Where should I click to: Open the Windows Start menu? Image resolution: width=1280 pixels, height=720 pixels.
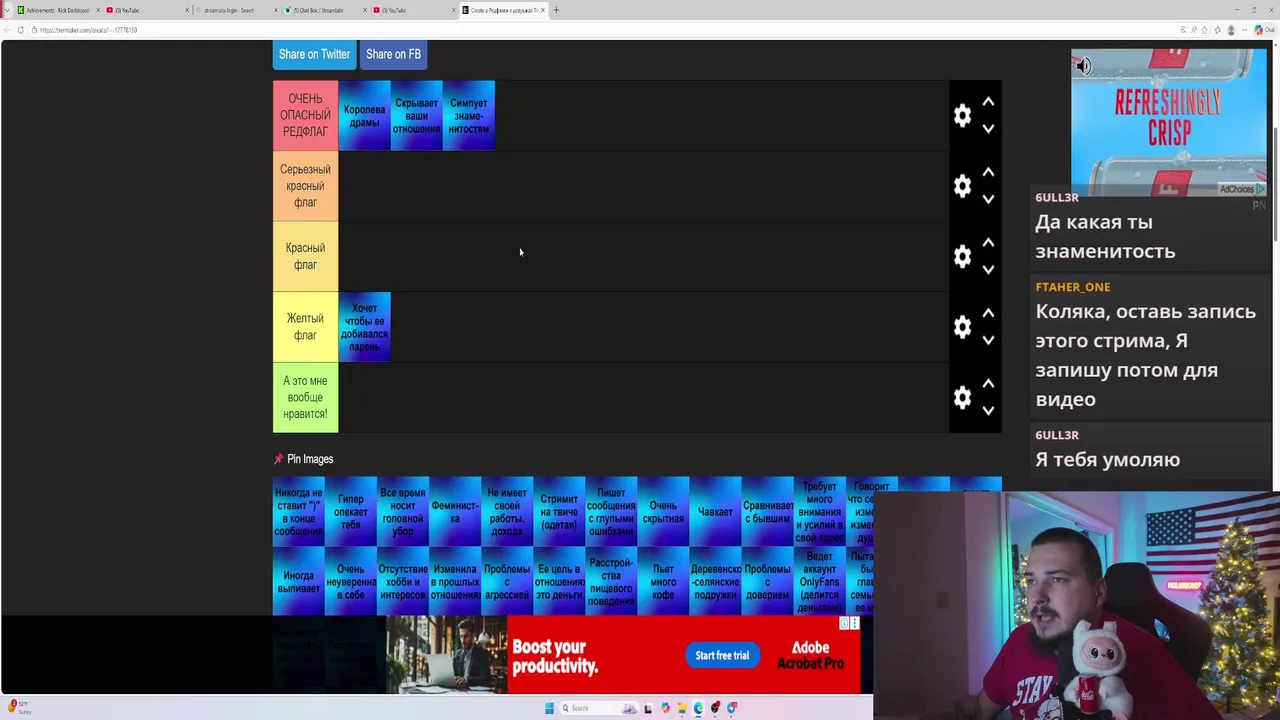point(549,708)
